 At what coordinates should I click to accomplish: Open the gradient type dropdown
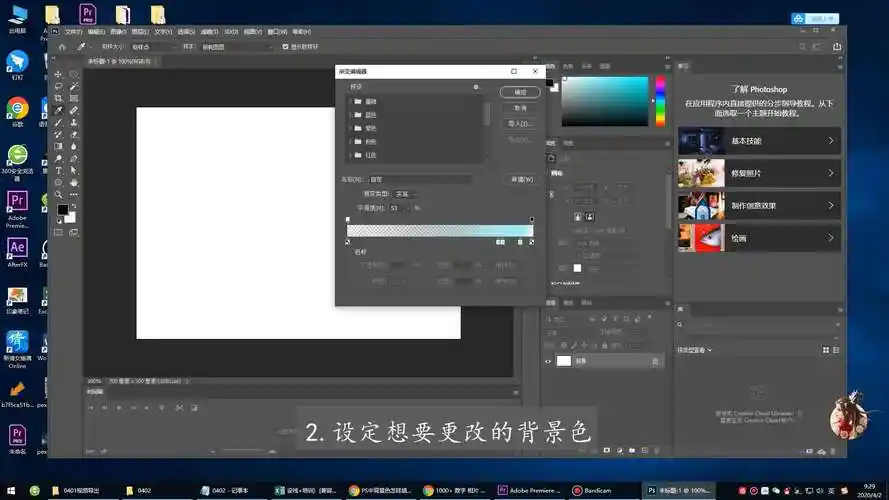click(x=402, y=193)
